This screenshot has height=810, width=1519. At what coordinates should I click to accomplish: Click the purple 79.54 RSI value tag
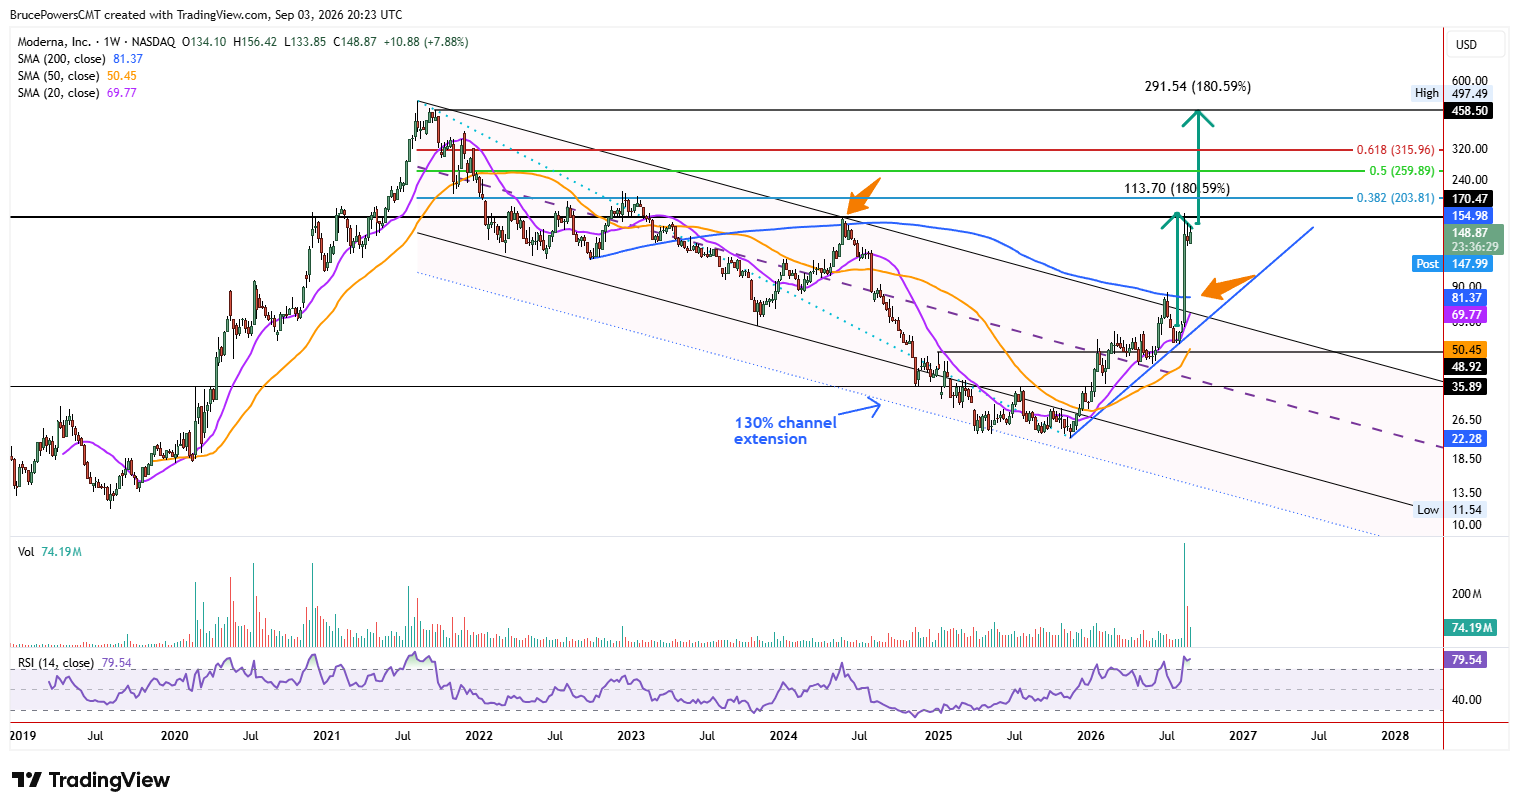1466,660
